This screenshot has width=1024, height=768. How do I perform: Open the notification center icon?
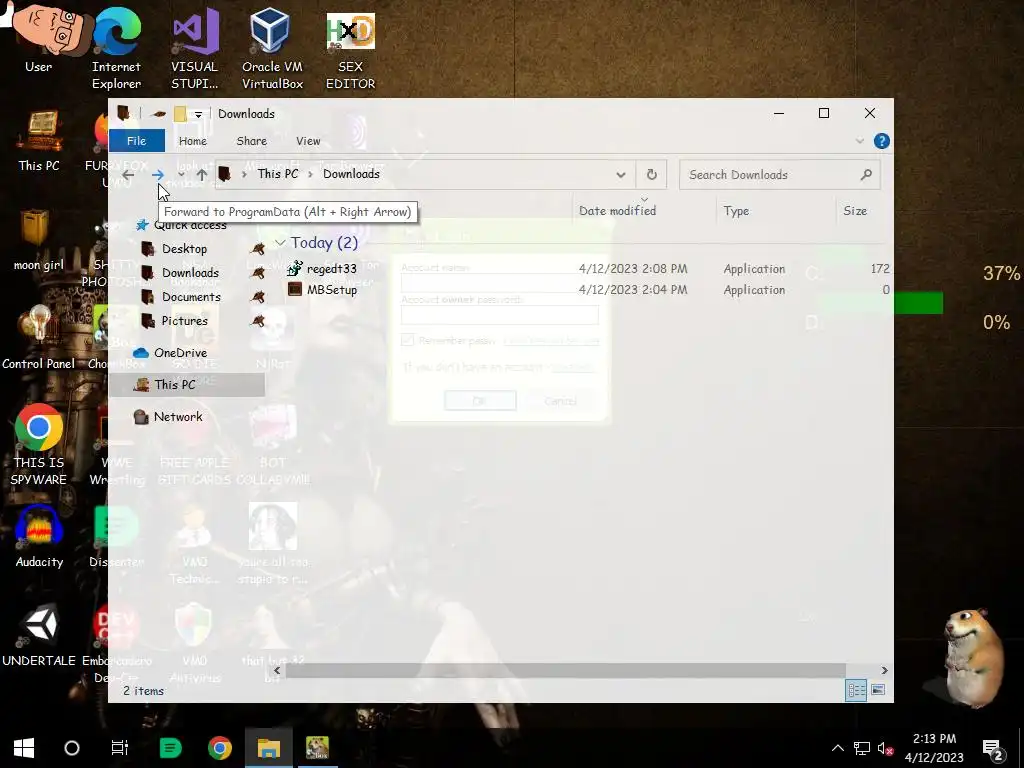pyautogui.click(x=993, y=748)
